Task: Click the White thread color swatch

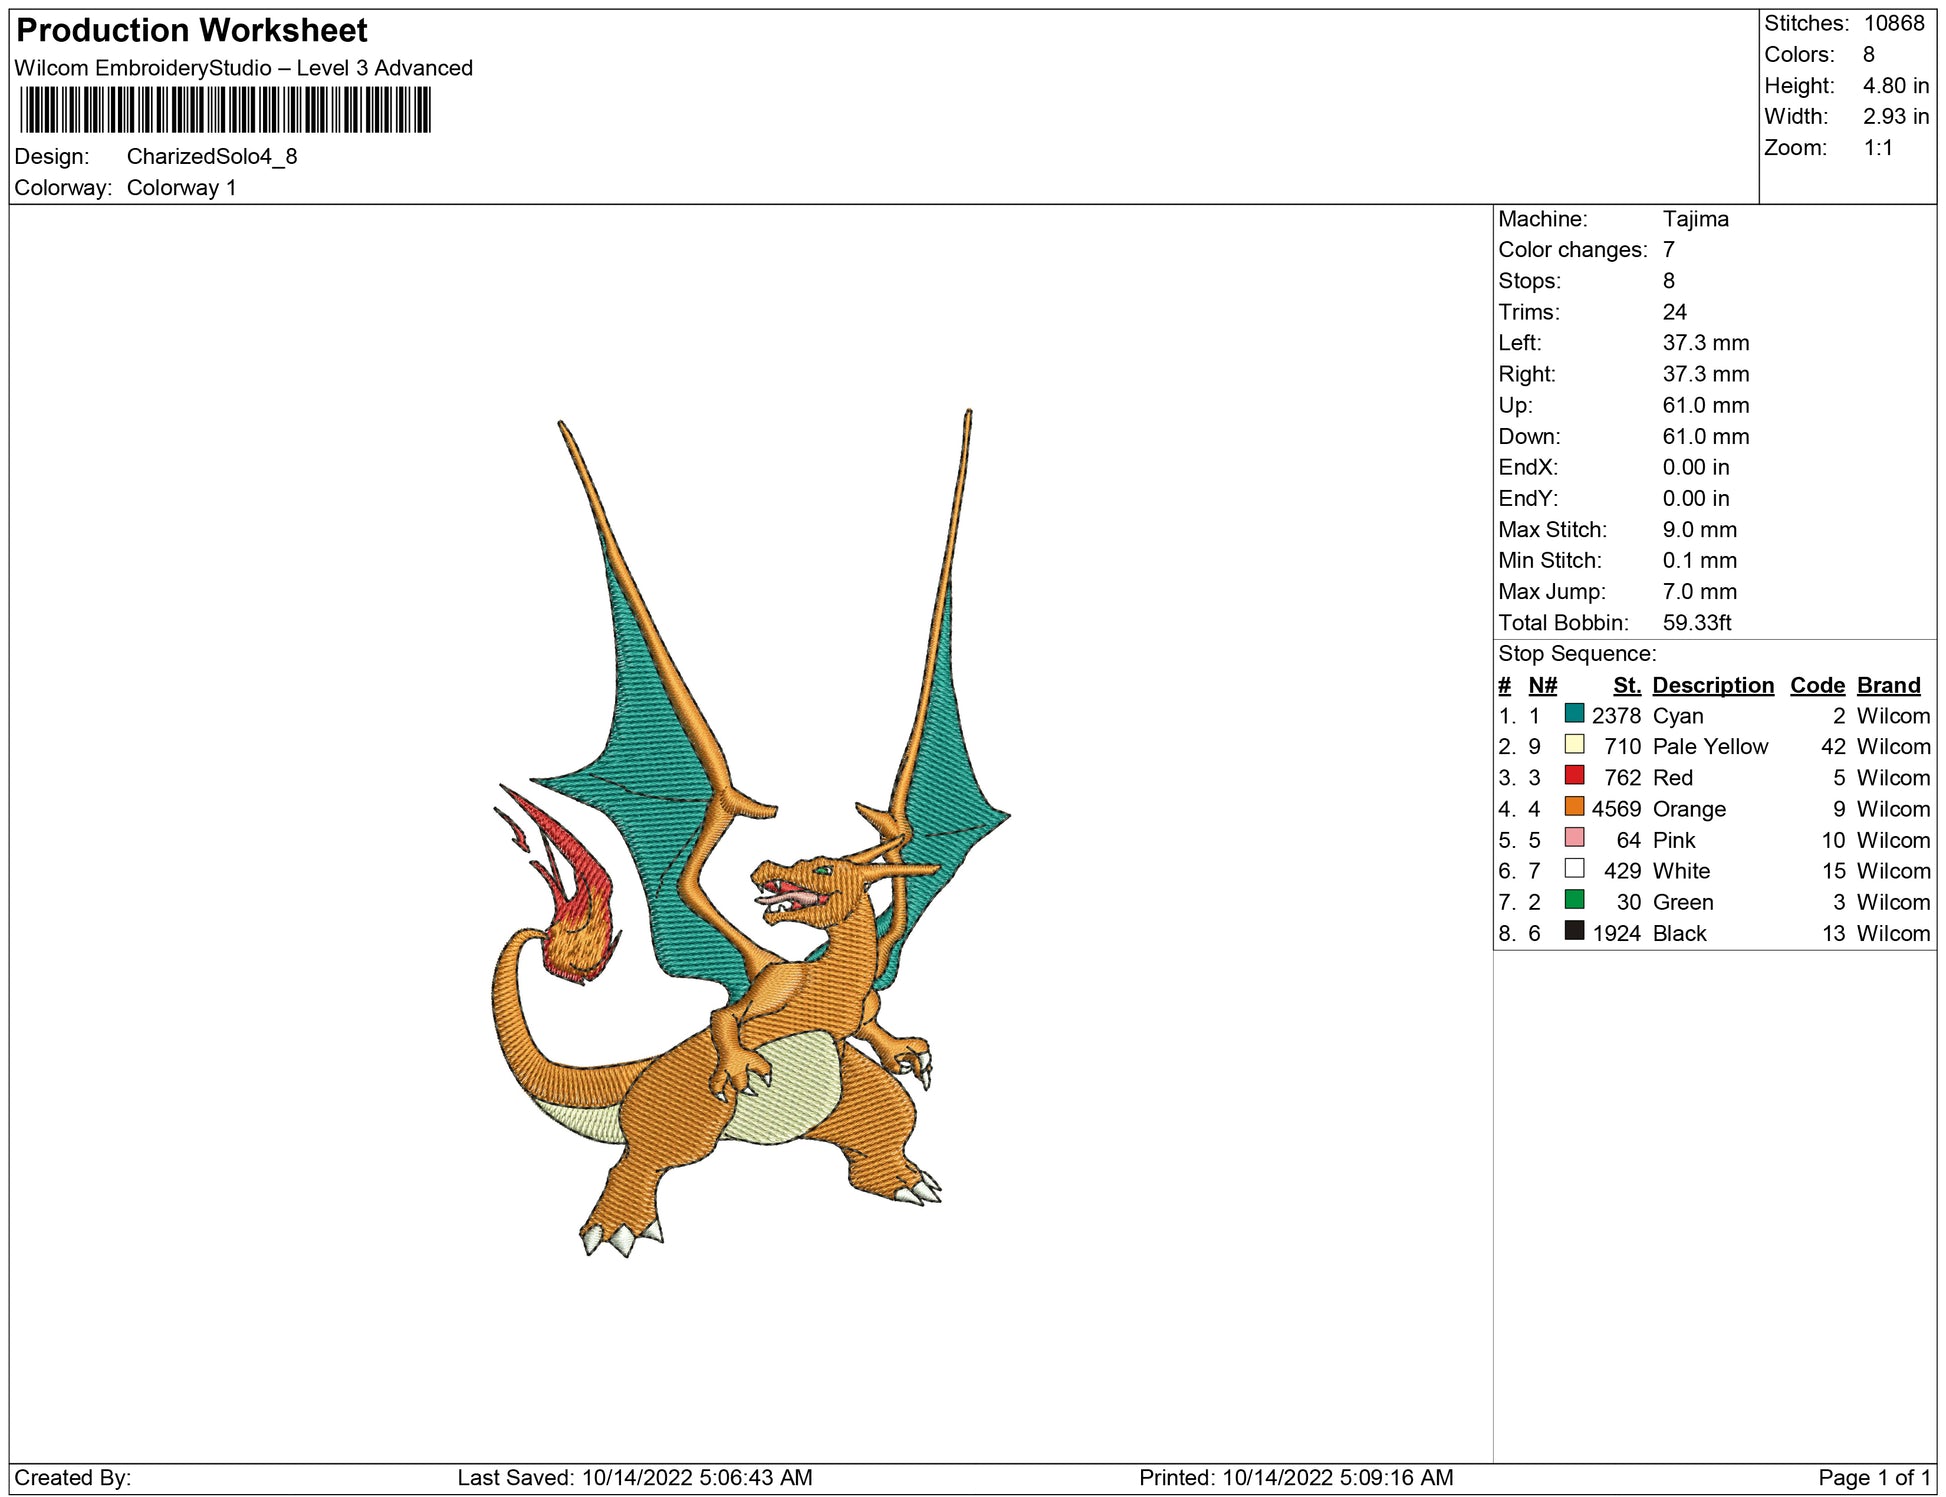Action: click(x=1574, y=869)
